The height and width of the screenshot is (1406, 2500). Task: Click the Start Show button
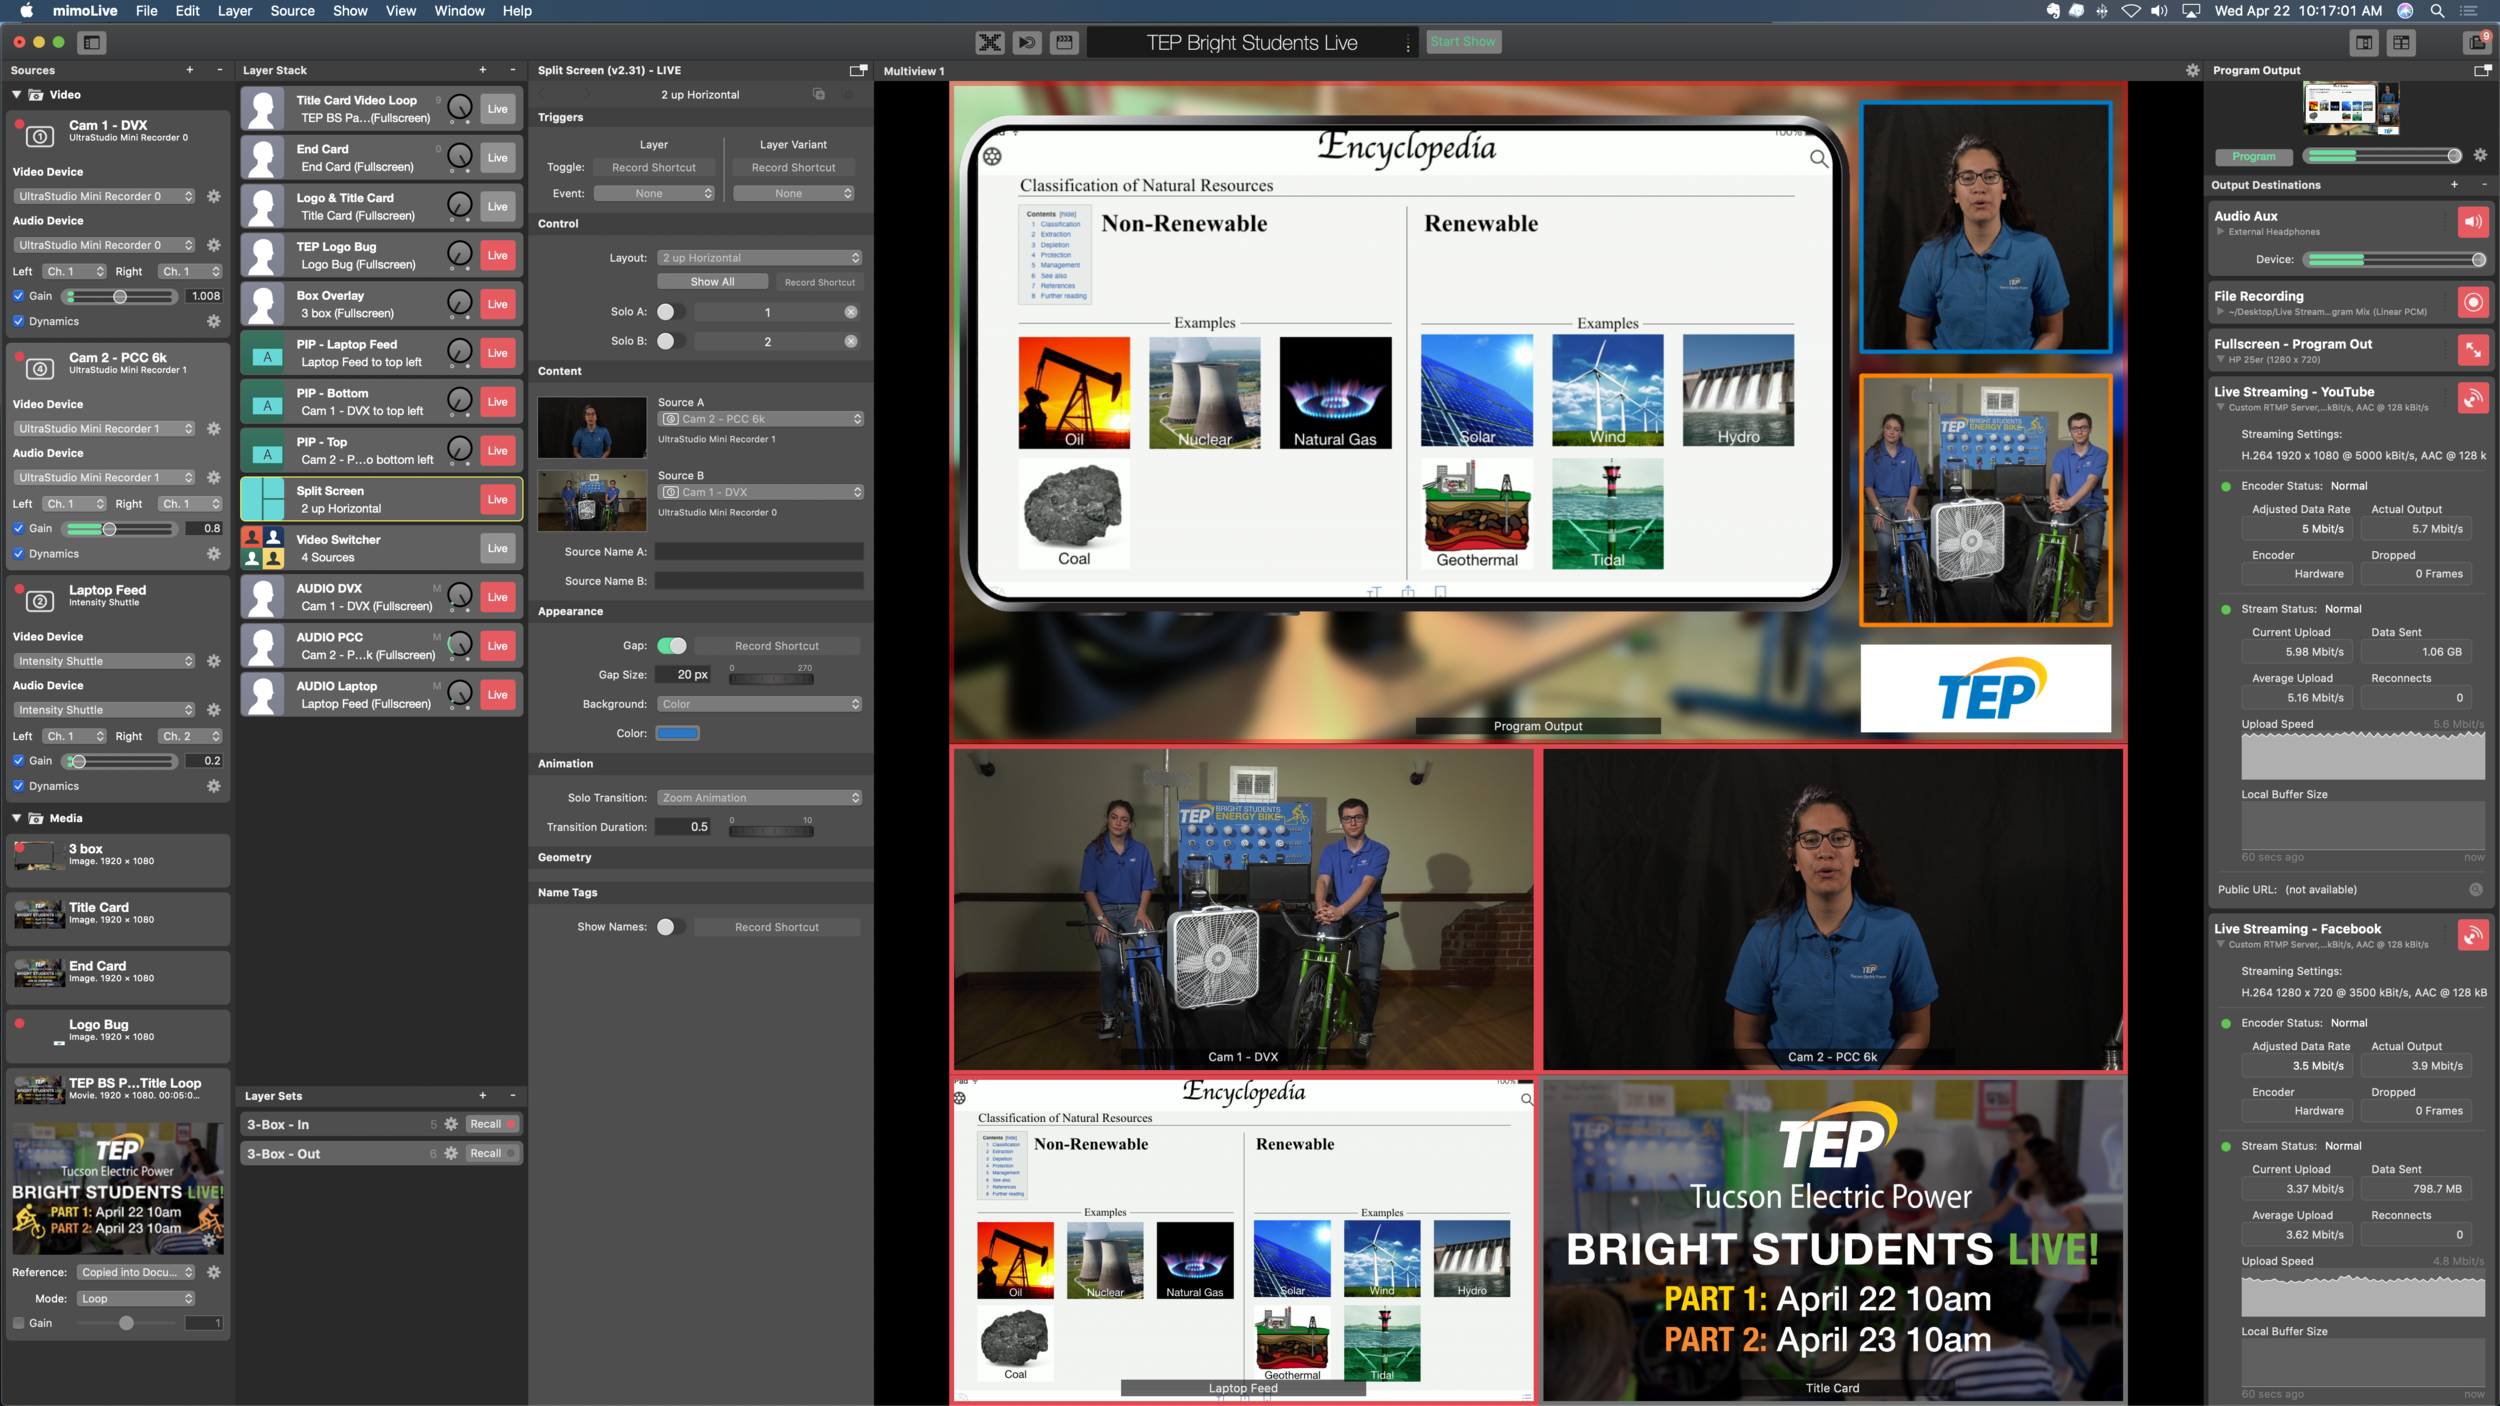1463,42
